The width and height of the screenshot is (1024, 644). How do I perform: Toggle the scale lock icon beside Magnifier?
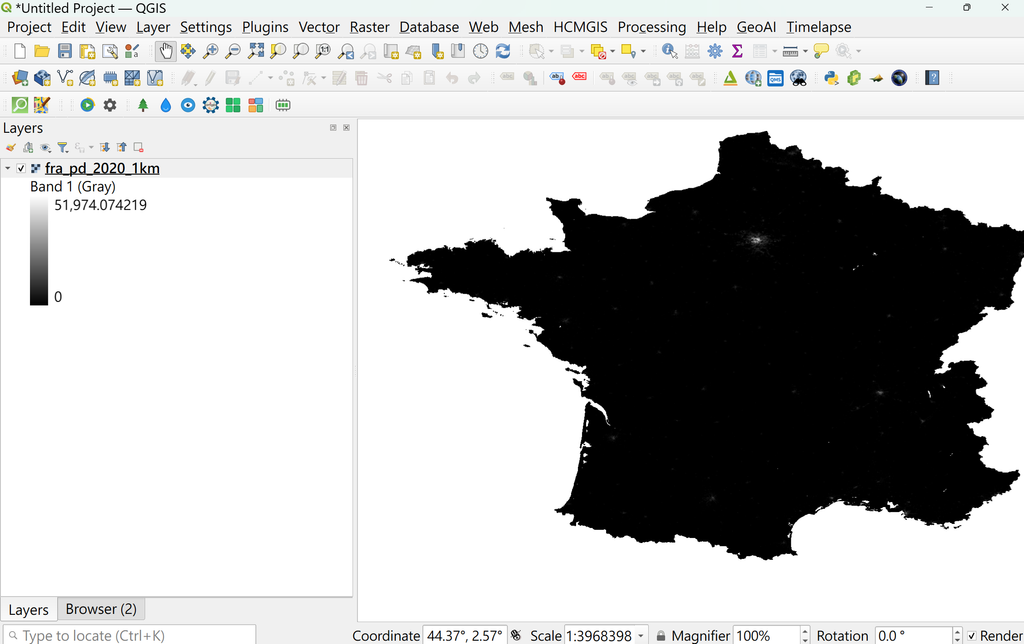[x=661, y=636]
